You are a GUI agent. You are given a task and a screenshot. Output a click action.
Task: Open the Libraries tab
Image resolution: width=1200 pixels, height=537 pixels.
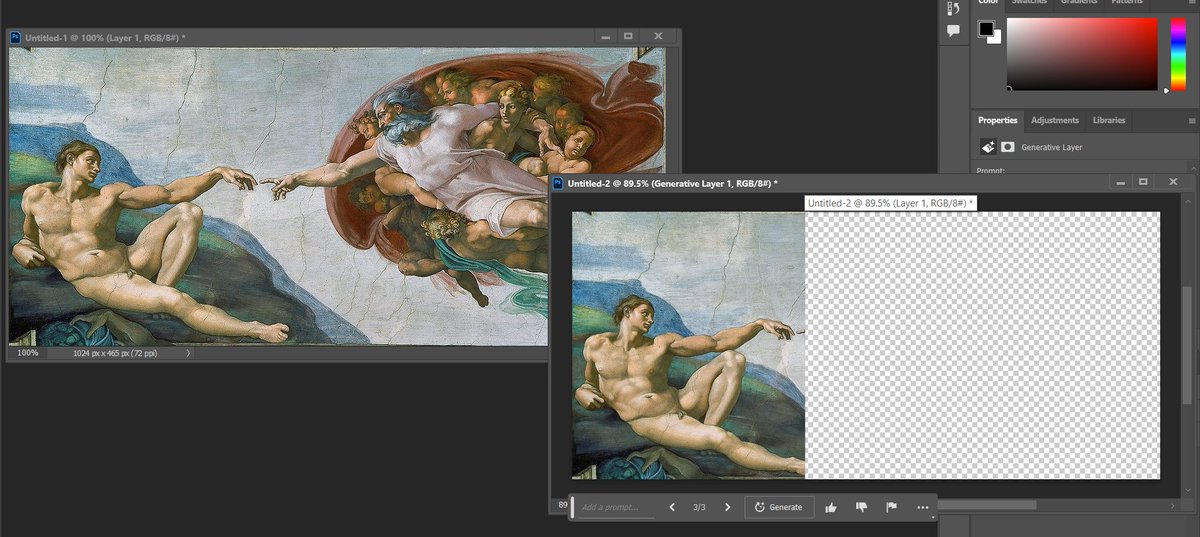pos(1109,120)
